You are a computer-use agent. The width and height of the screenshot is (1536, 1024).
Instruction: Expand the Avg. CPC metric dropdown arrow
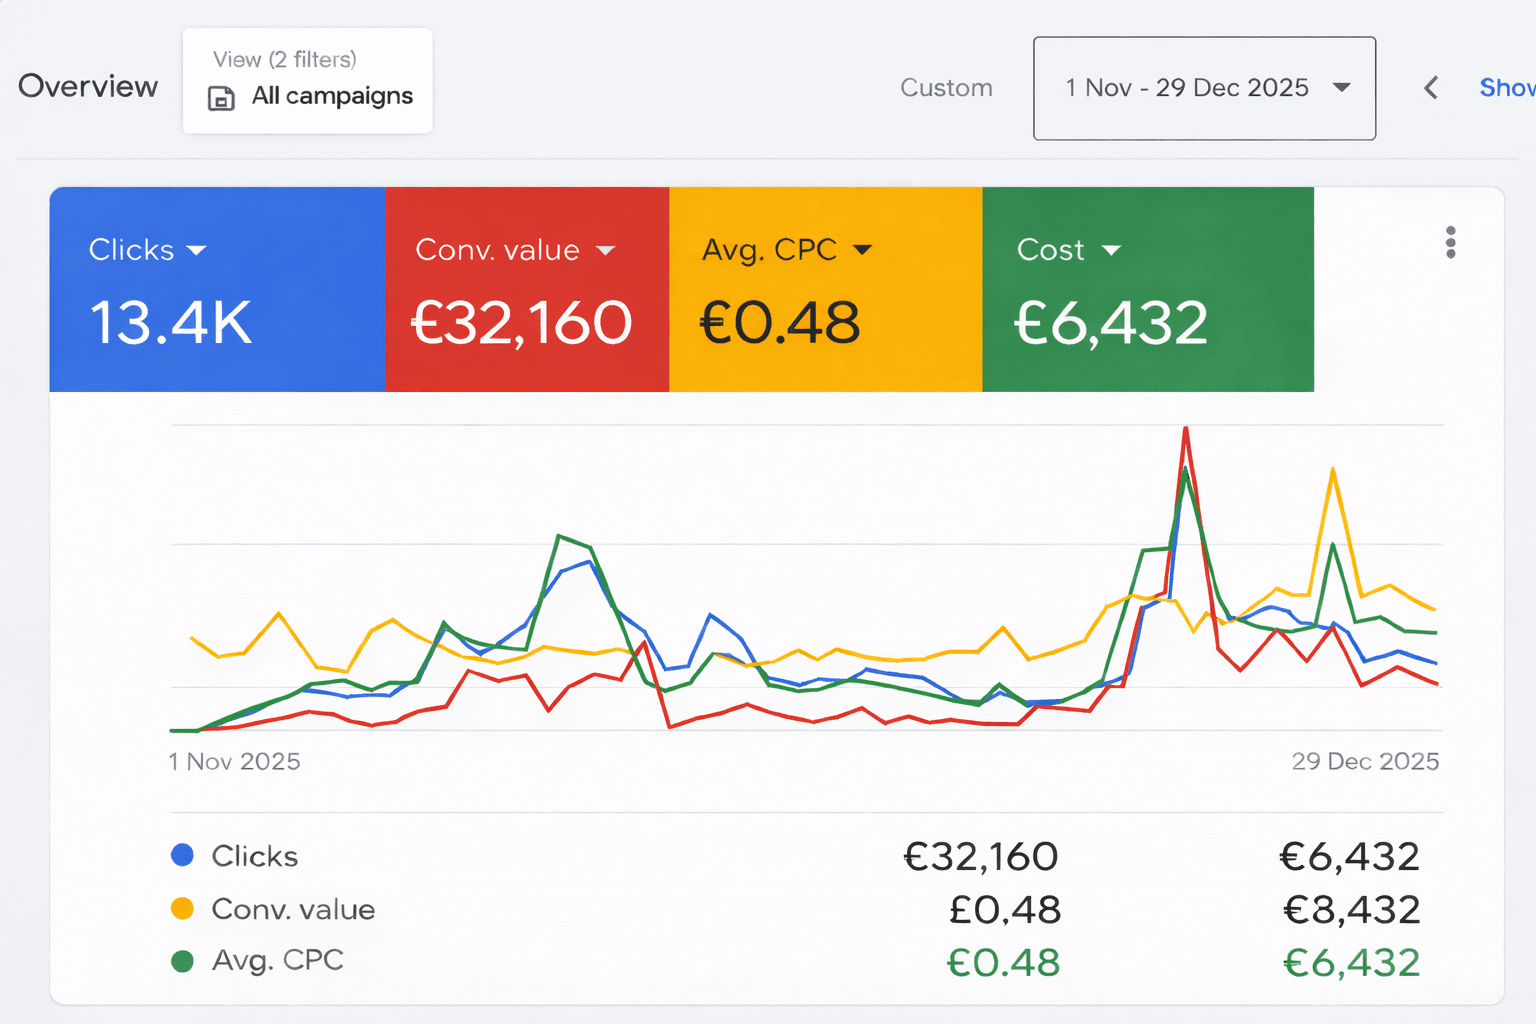[x=862, y=250]
